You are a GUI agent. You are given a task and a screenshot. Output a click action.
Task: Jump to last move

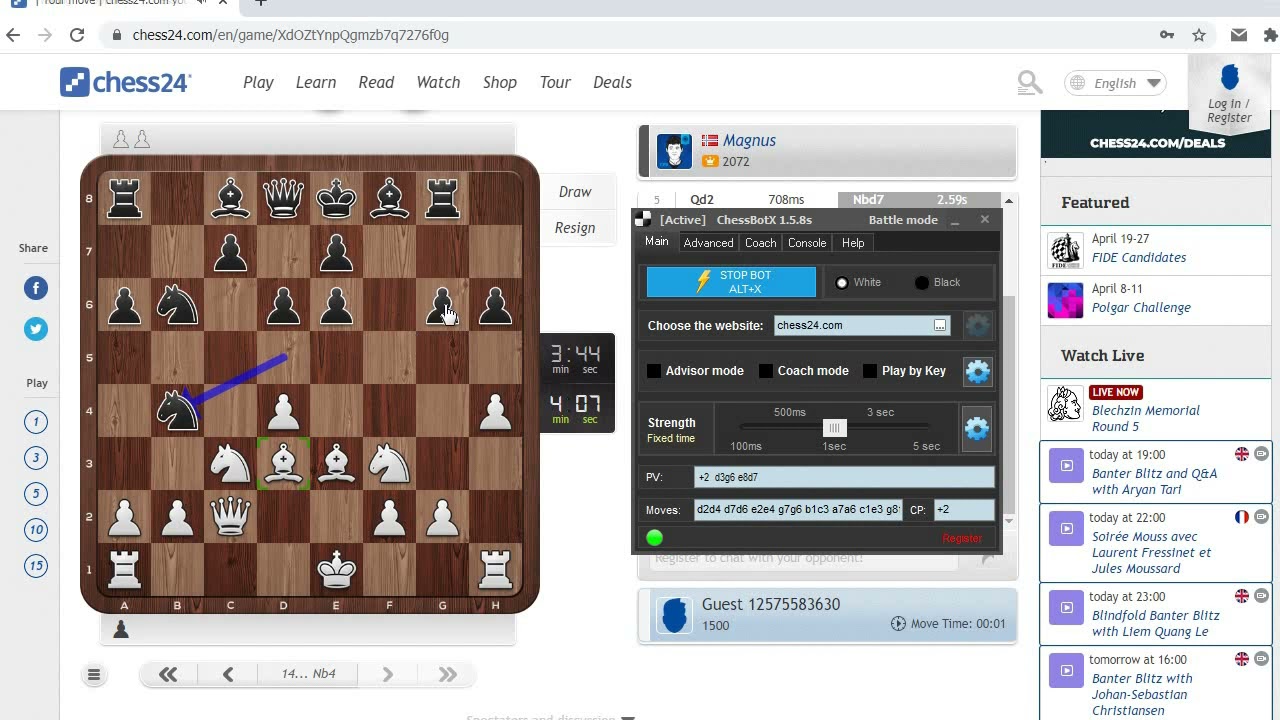tap(447, 674)
